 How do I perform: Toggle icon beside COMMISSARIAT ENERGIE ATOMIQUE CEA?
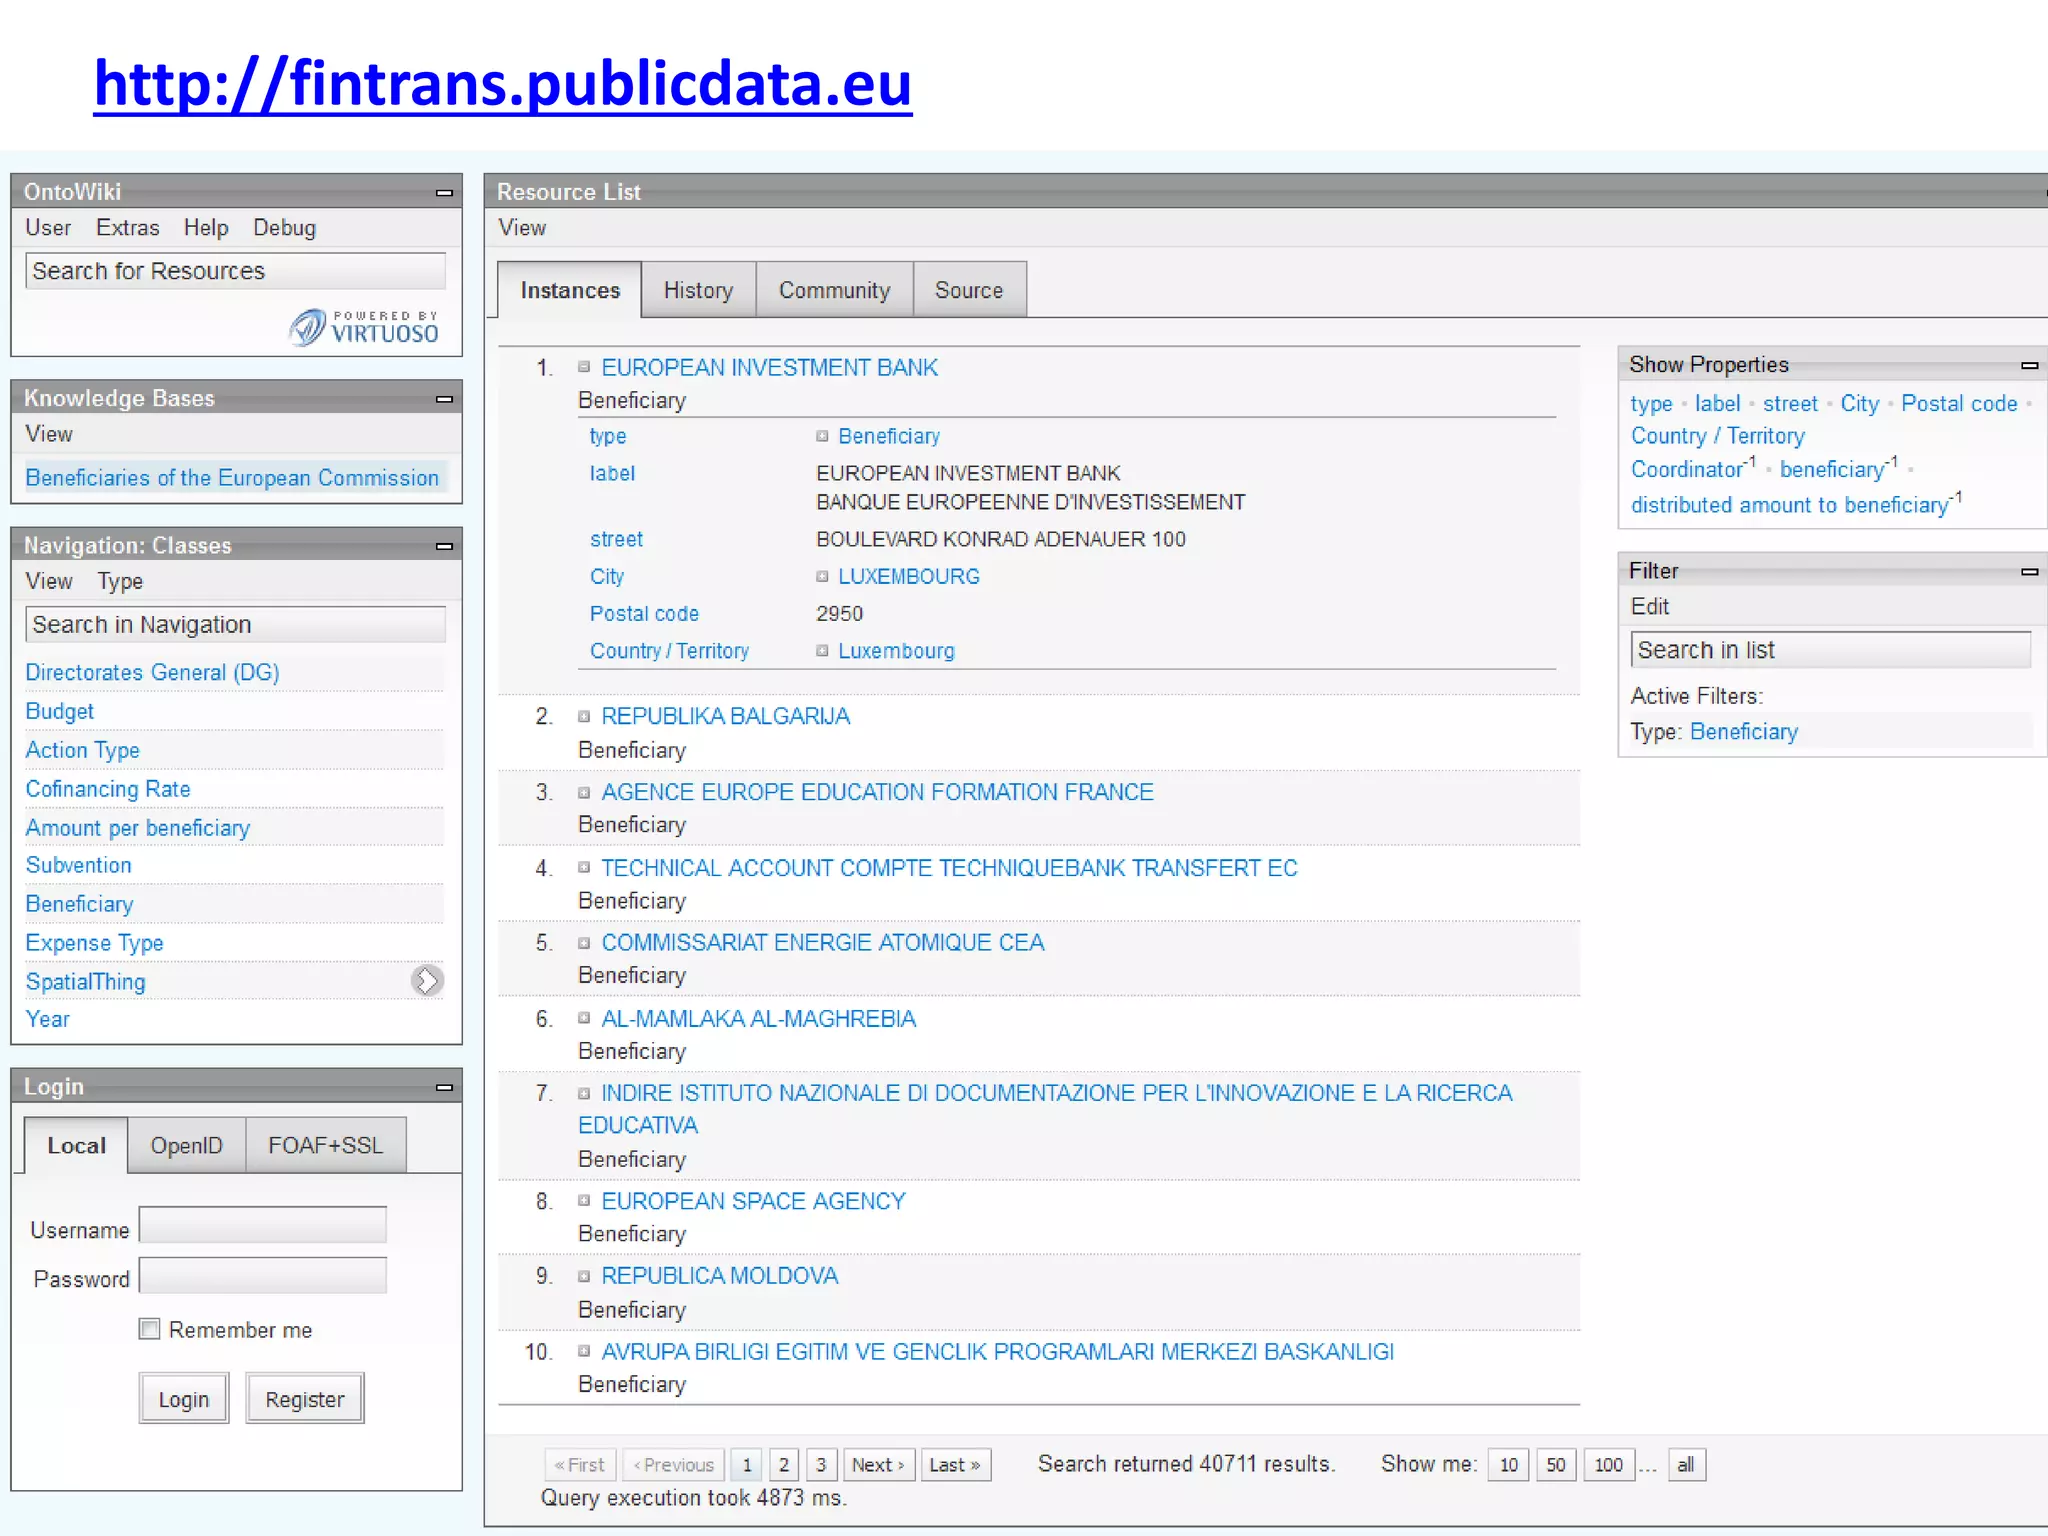pyautogui.click(x=584, y=942)
